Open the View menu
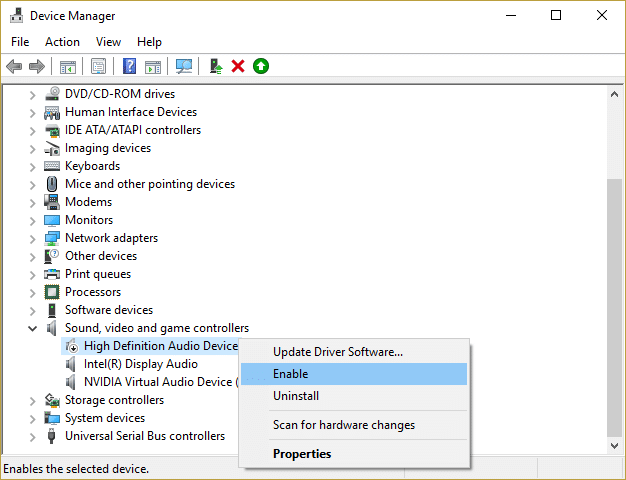This screenshot has width=626, height=480. [108, 42]
